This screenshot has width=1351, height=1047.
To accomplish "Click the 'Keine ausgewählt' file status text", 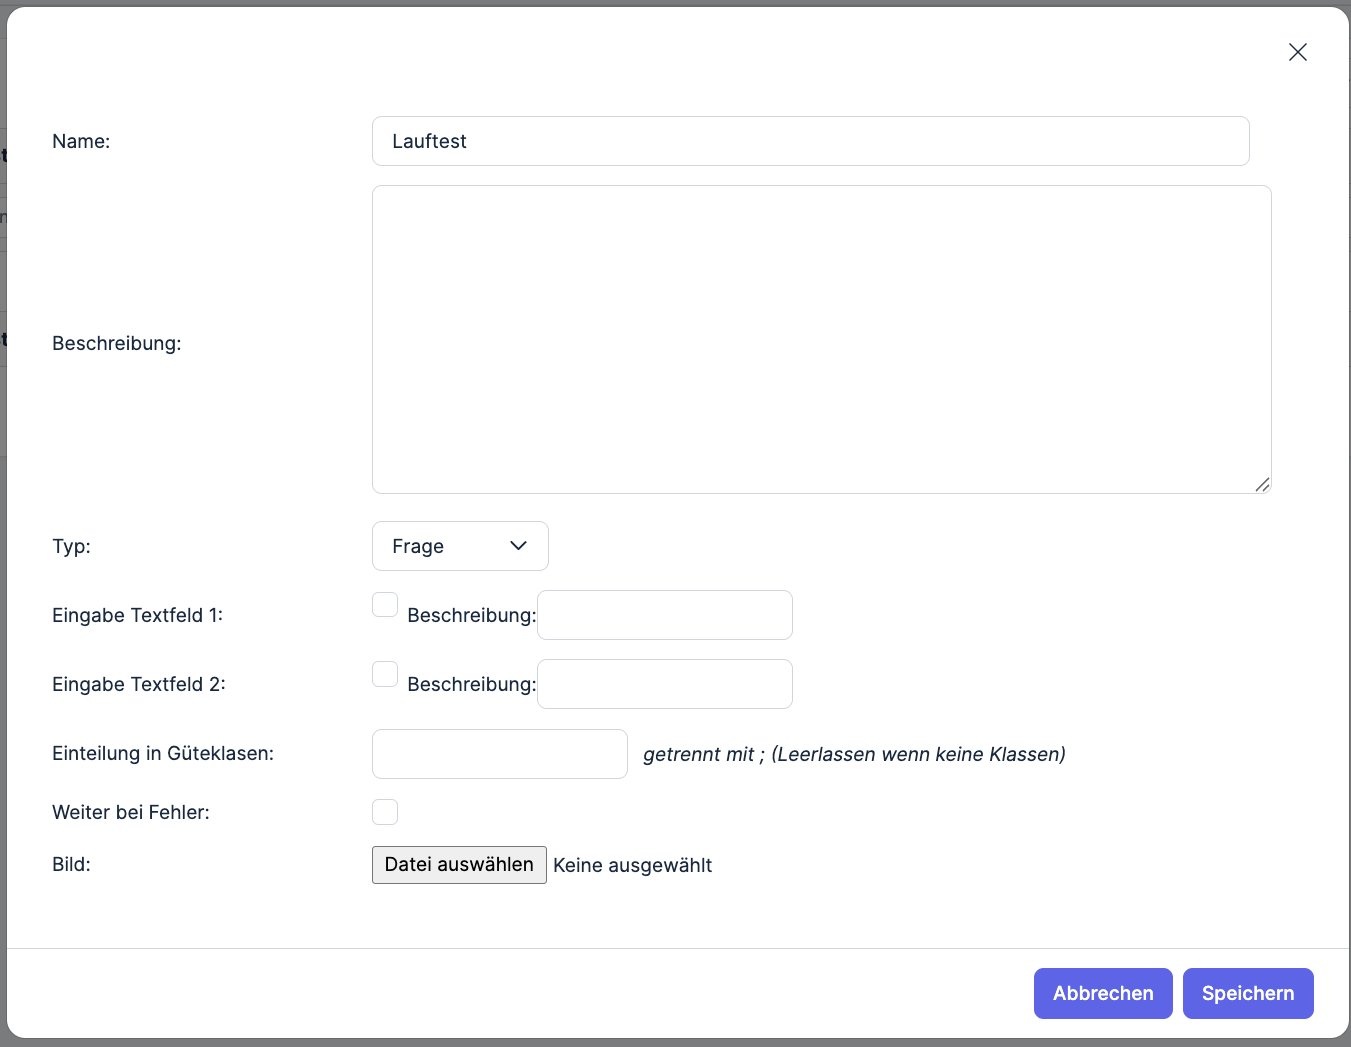I will click(632, 865).
